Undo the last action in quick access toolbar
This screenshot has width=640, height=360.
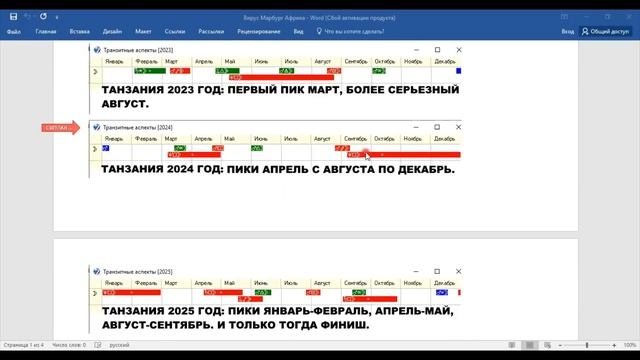(27, 17)
